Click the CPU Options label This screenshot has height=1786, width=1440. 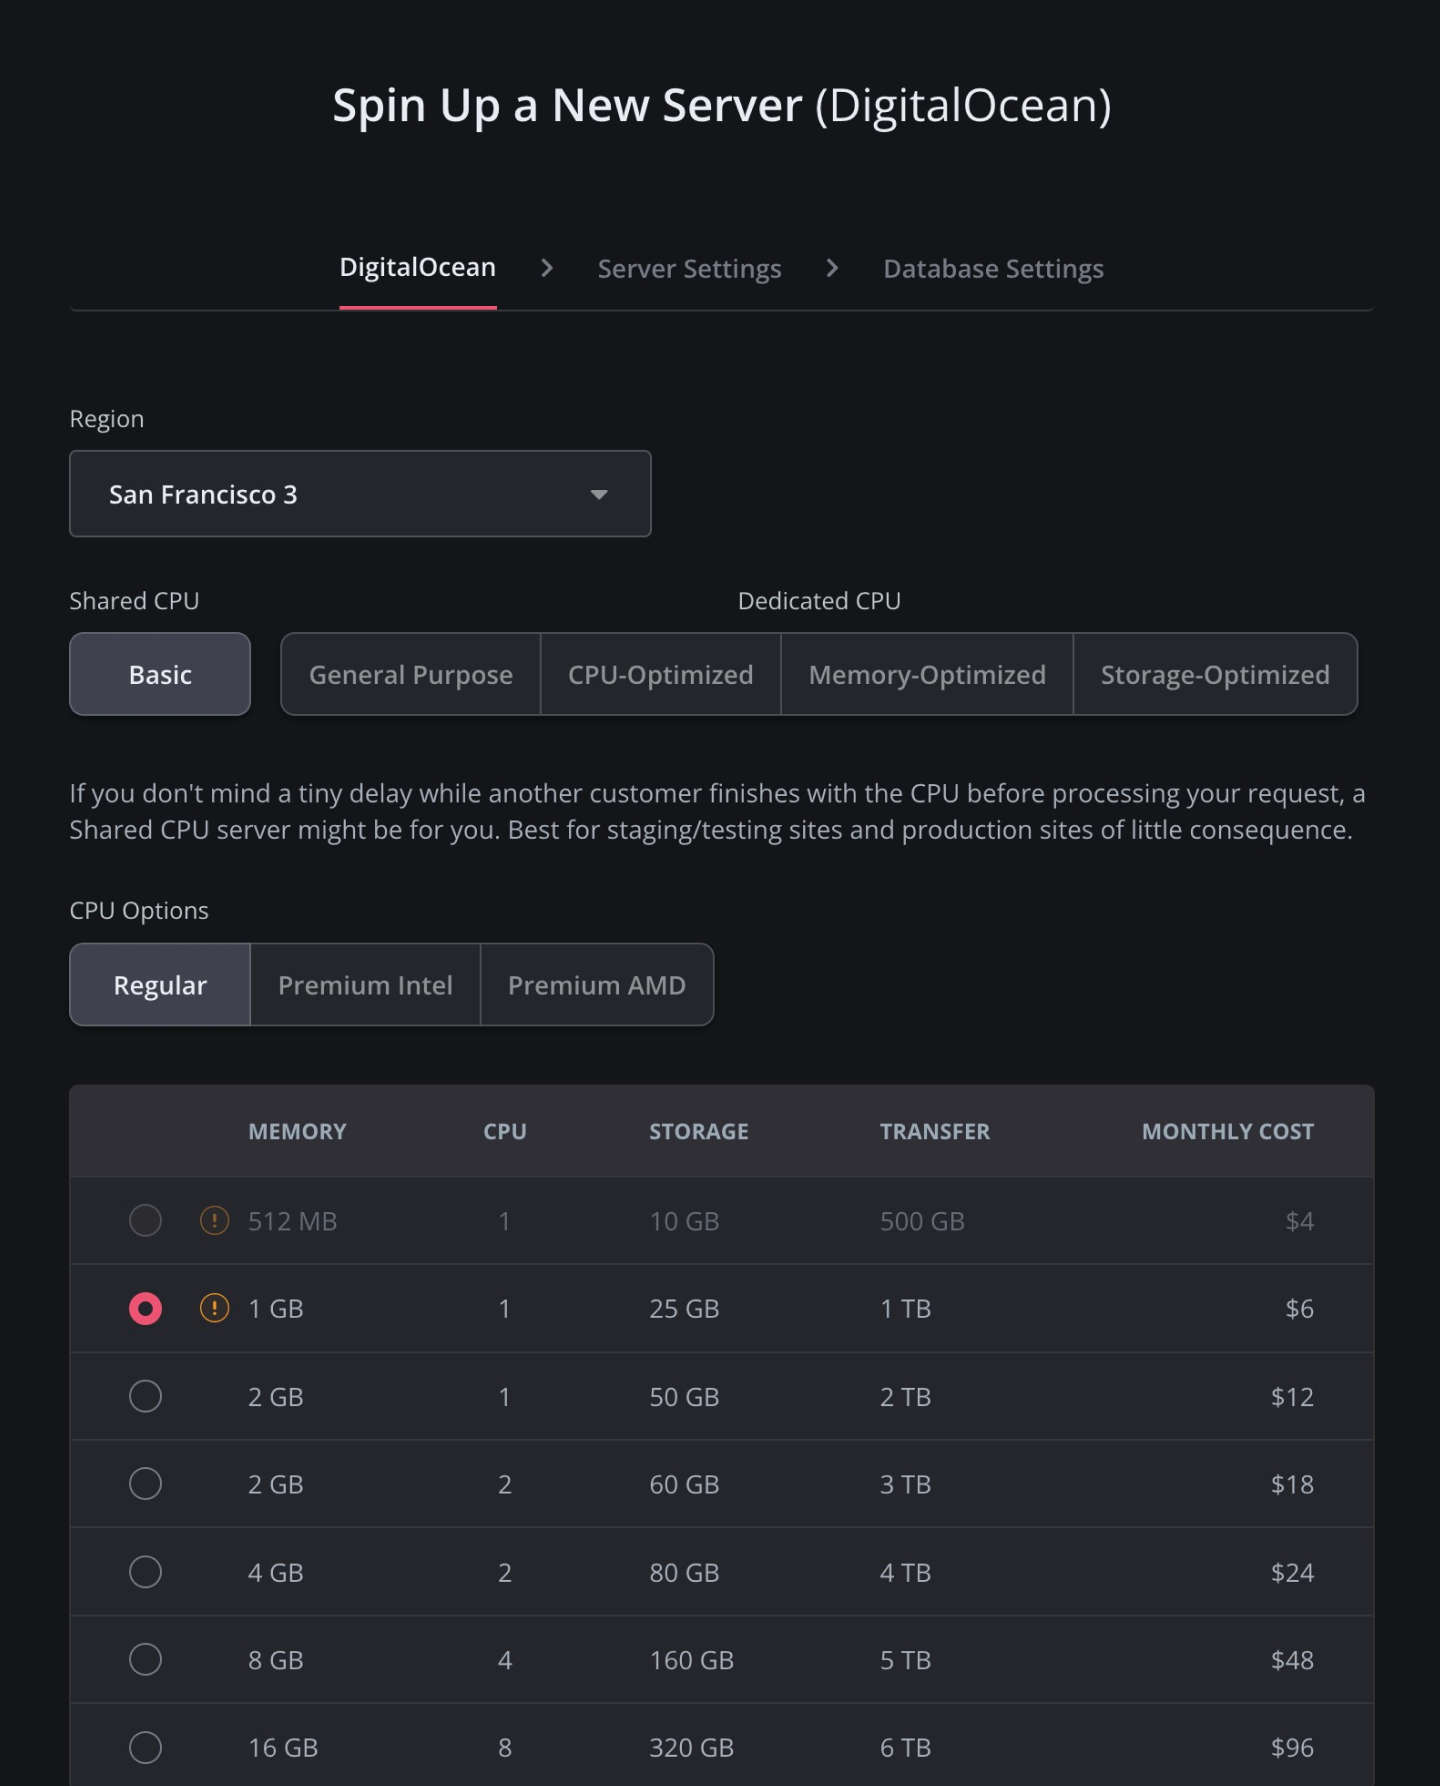coord(139,910)
